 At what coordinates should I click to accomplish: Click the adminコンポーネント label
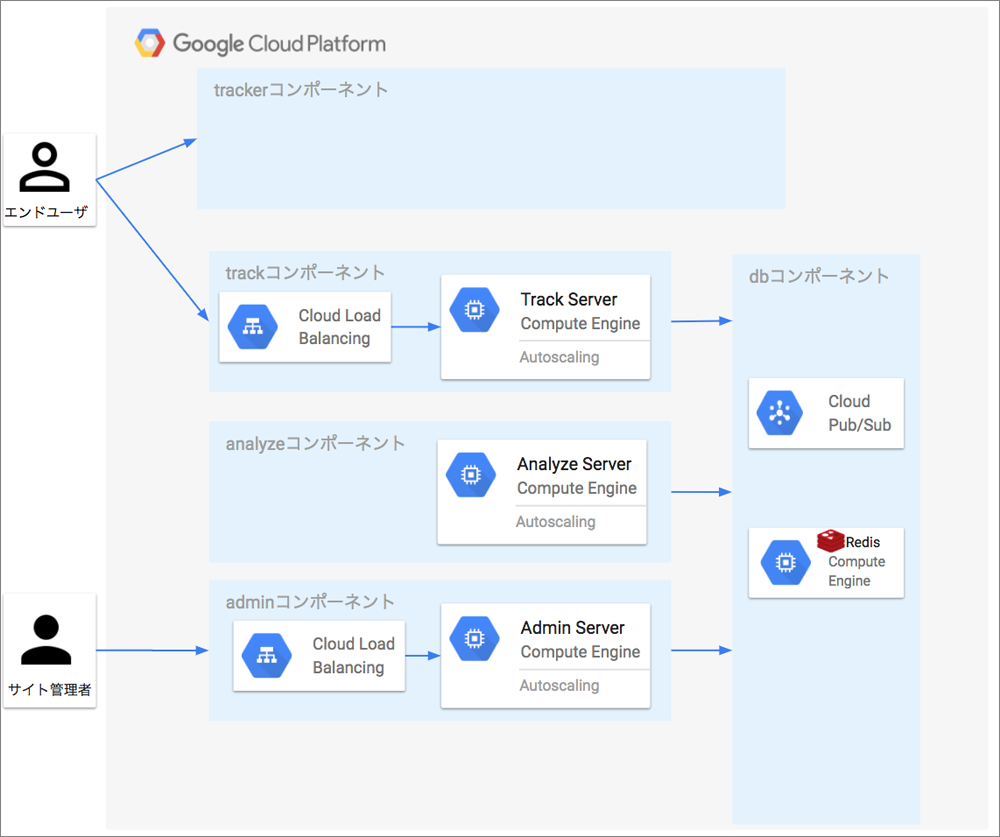[x=310, y=602]
